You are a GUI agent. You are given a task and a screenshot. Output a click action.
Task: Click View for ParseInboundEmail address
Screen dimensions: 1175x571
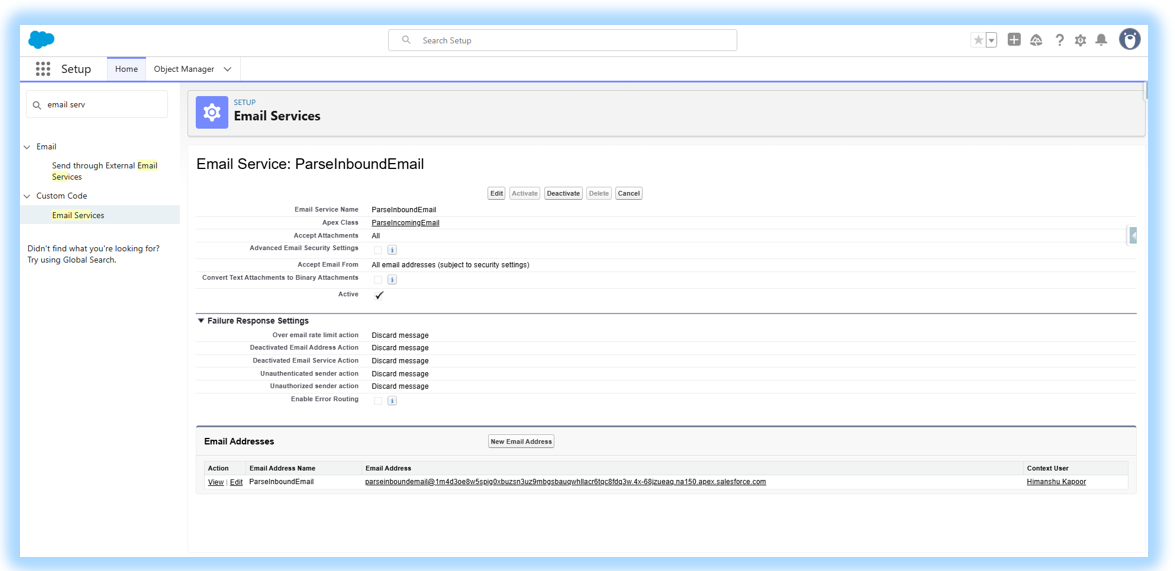pyautogui.click(x=215, y=482)
